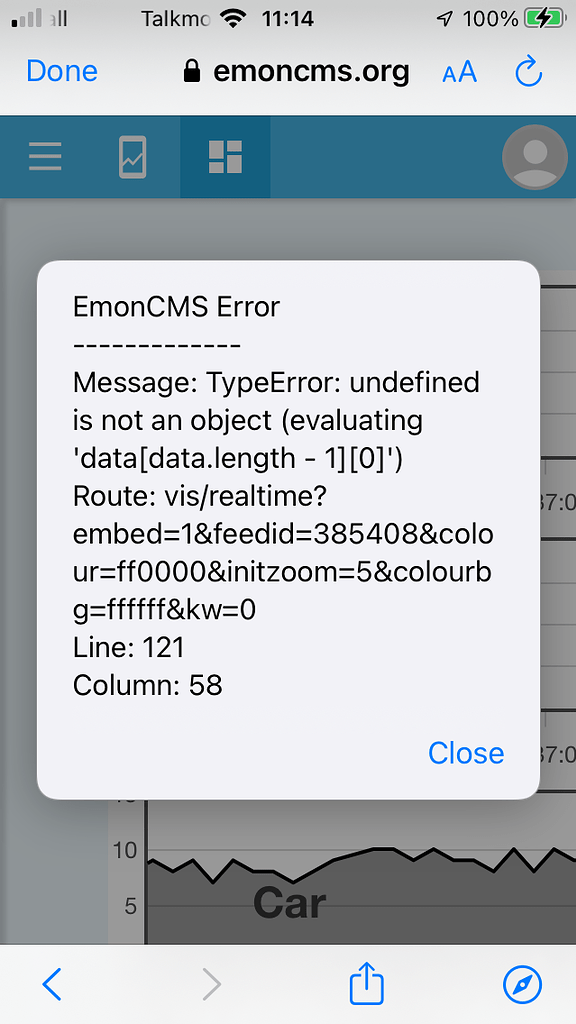The image size is (576, 1024).
Task: Open the hamburger navigation menu
Action: (44, 157)
